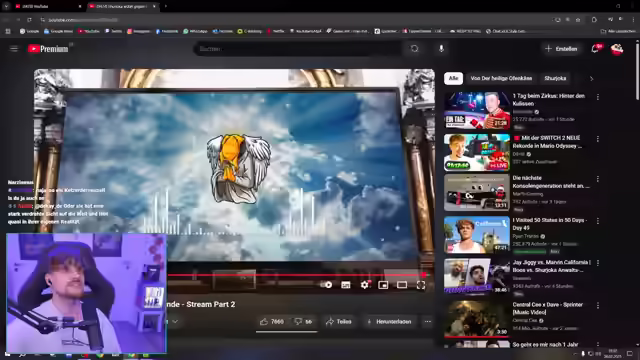
Task: Select the Shurjoka filter chip
Action: (555, 78)
